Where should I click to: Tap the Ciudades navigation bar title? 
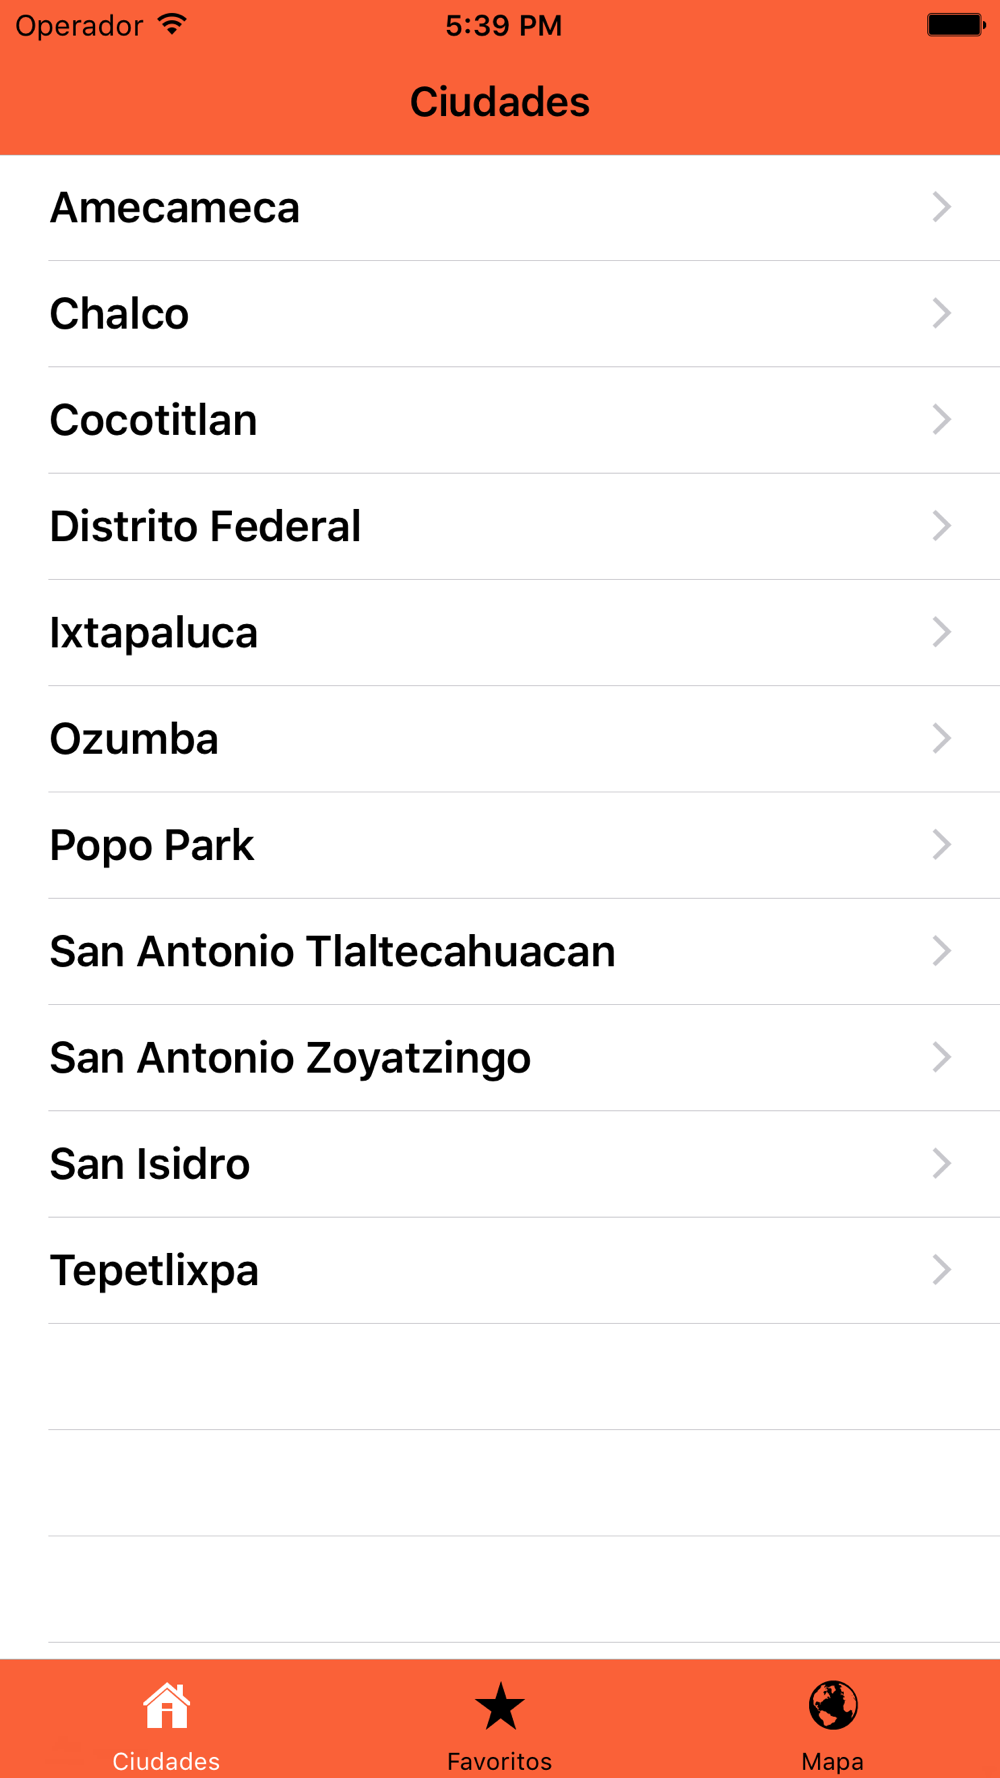coord(500,102)
